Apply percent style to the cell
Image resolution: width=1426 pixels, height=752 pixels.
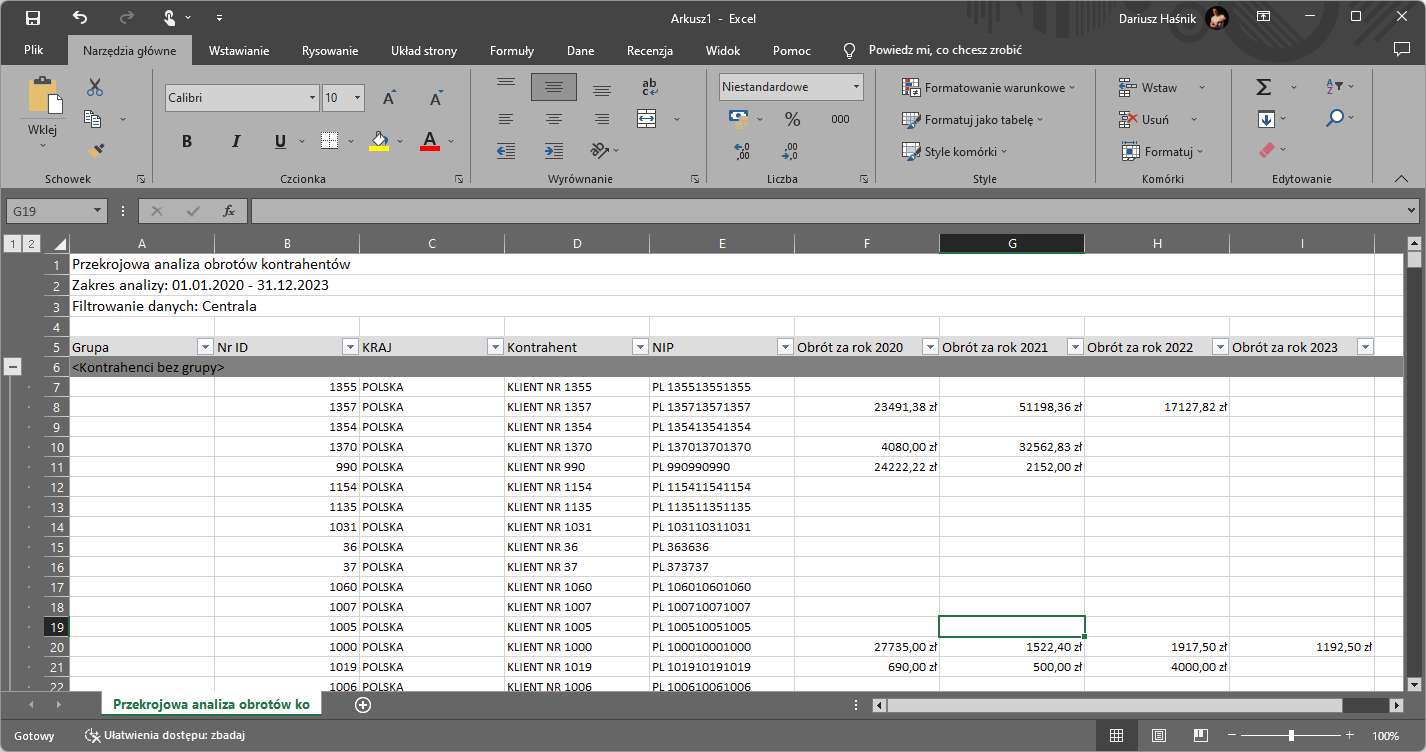792,119
